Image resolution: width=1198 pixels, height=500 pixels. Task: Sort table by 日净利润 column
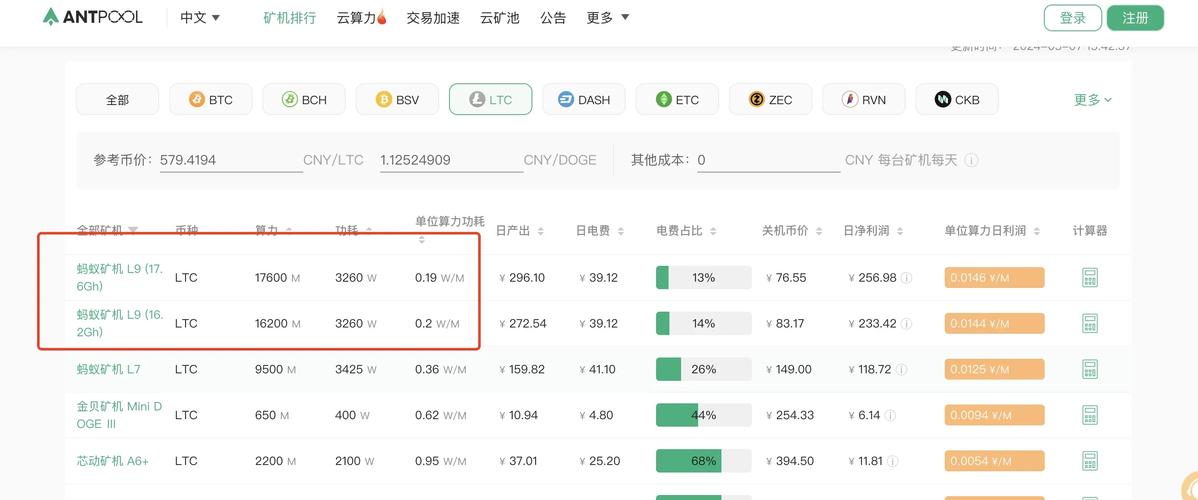899,231
